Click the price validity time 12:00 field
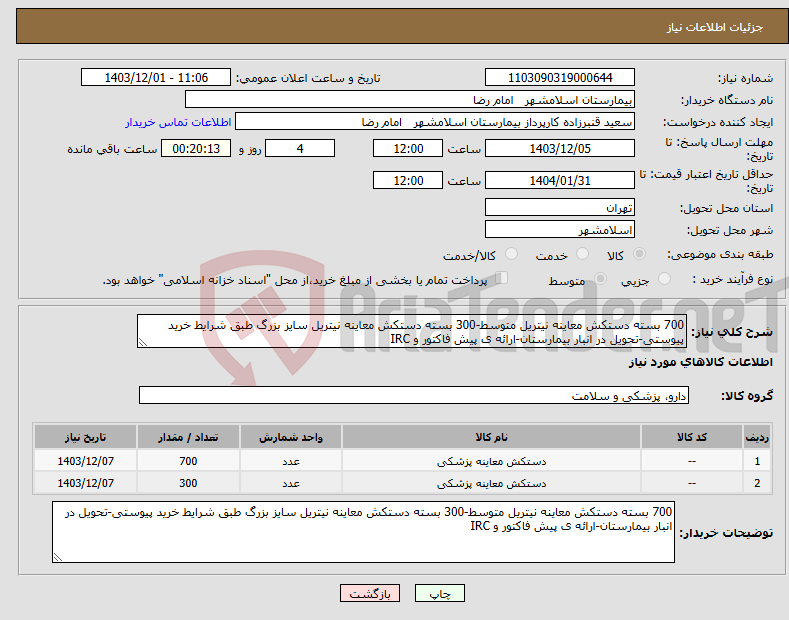Screen dimensions: 789x620 click(x=408, y=180)
